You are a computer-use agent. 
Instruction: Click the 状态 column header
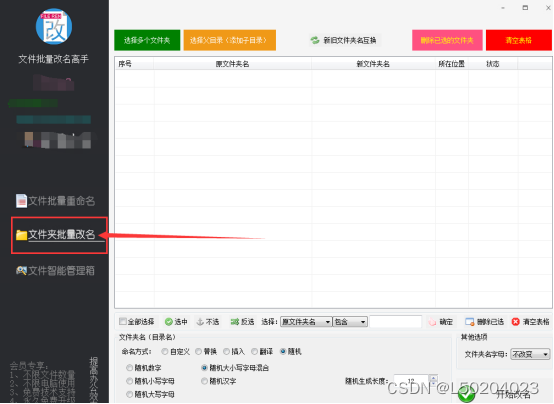493,64
